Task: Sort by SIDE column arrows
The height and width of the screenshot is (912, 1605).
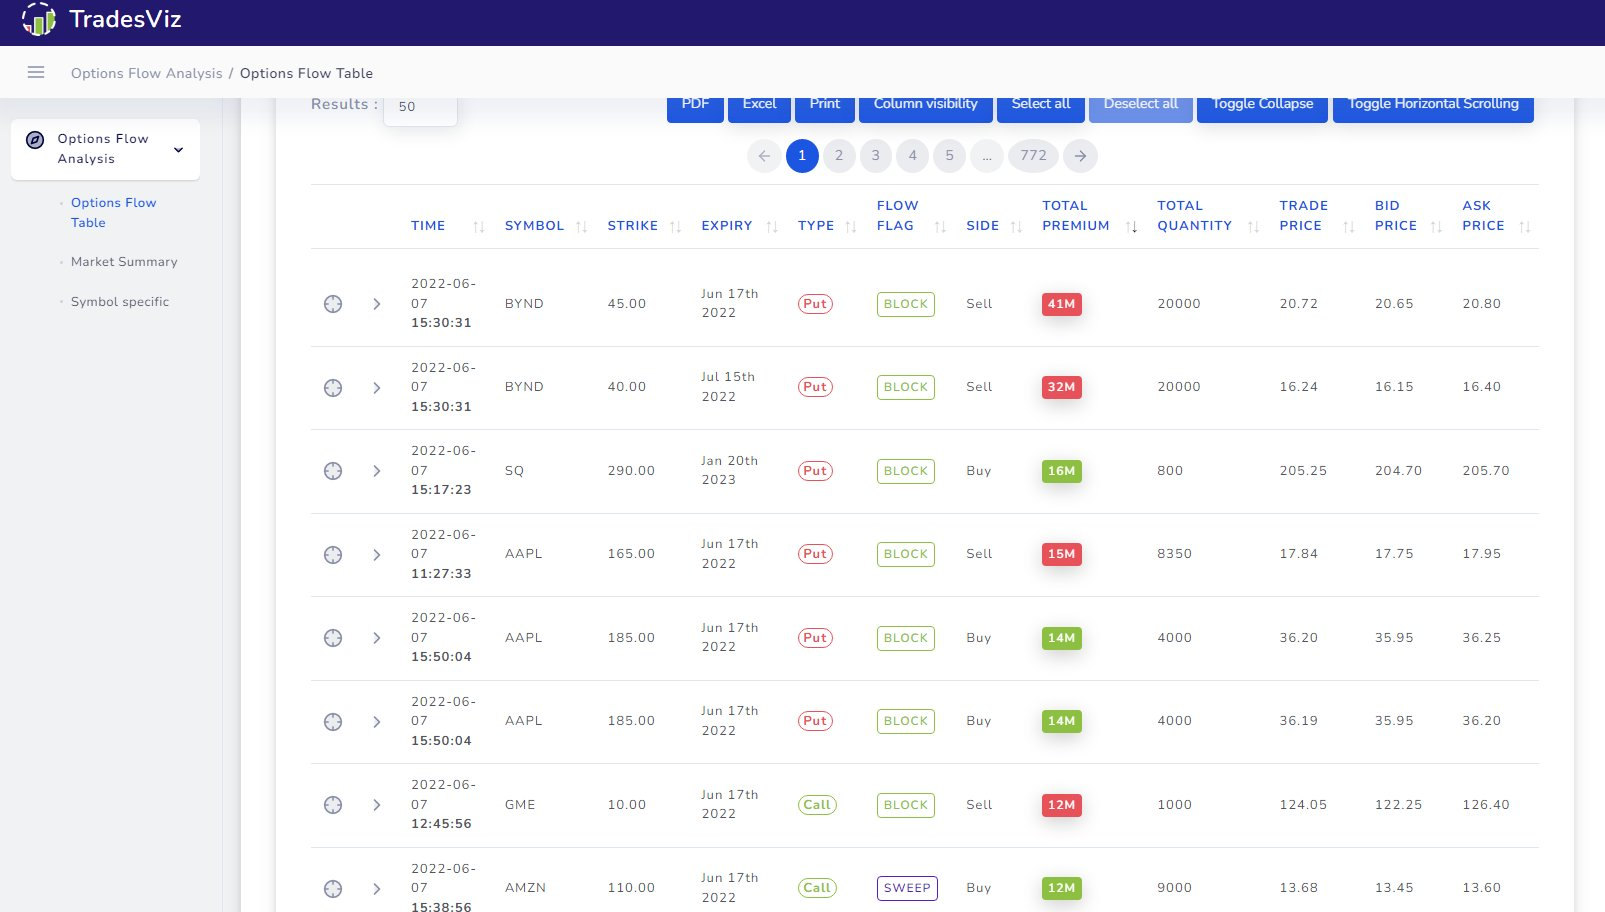Action: click(1017, 227)
